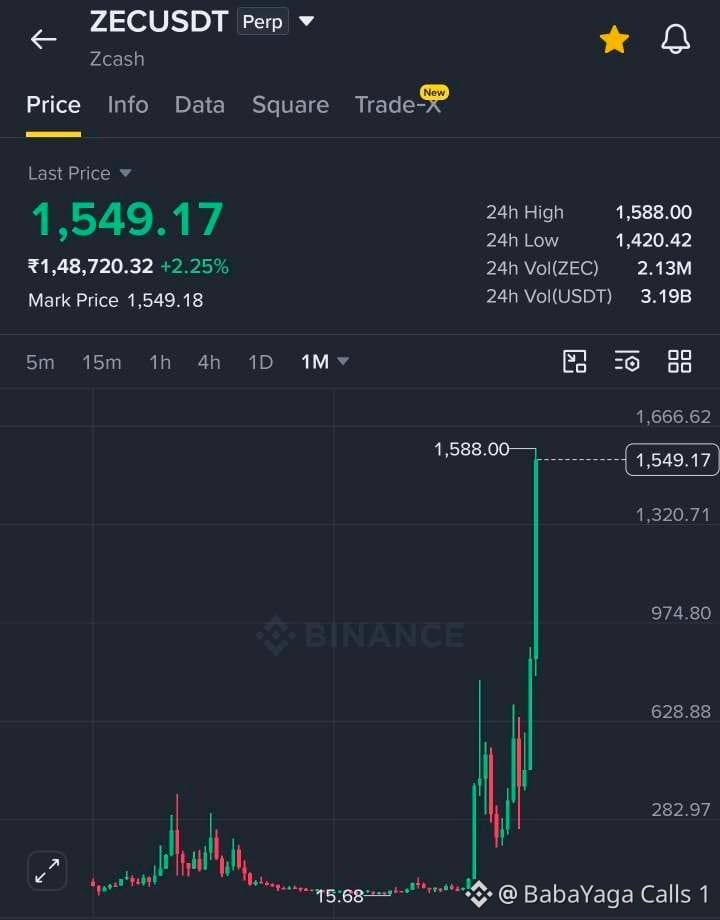The width and height of the screenshot is (720, 920).
Task: Open price alert bell icon
Action: [675, 40]
